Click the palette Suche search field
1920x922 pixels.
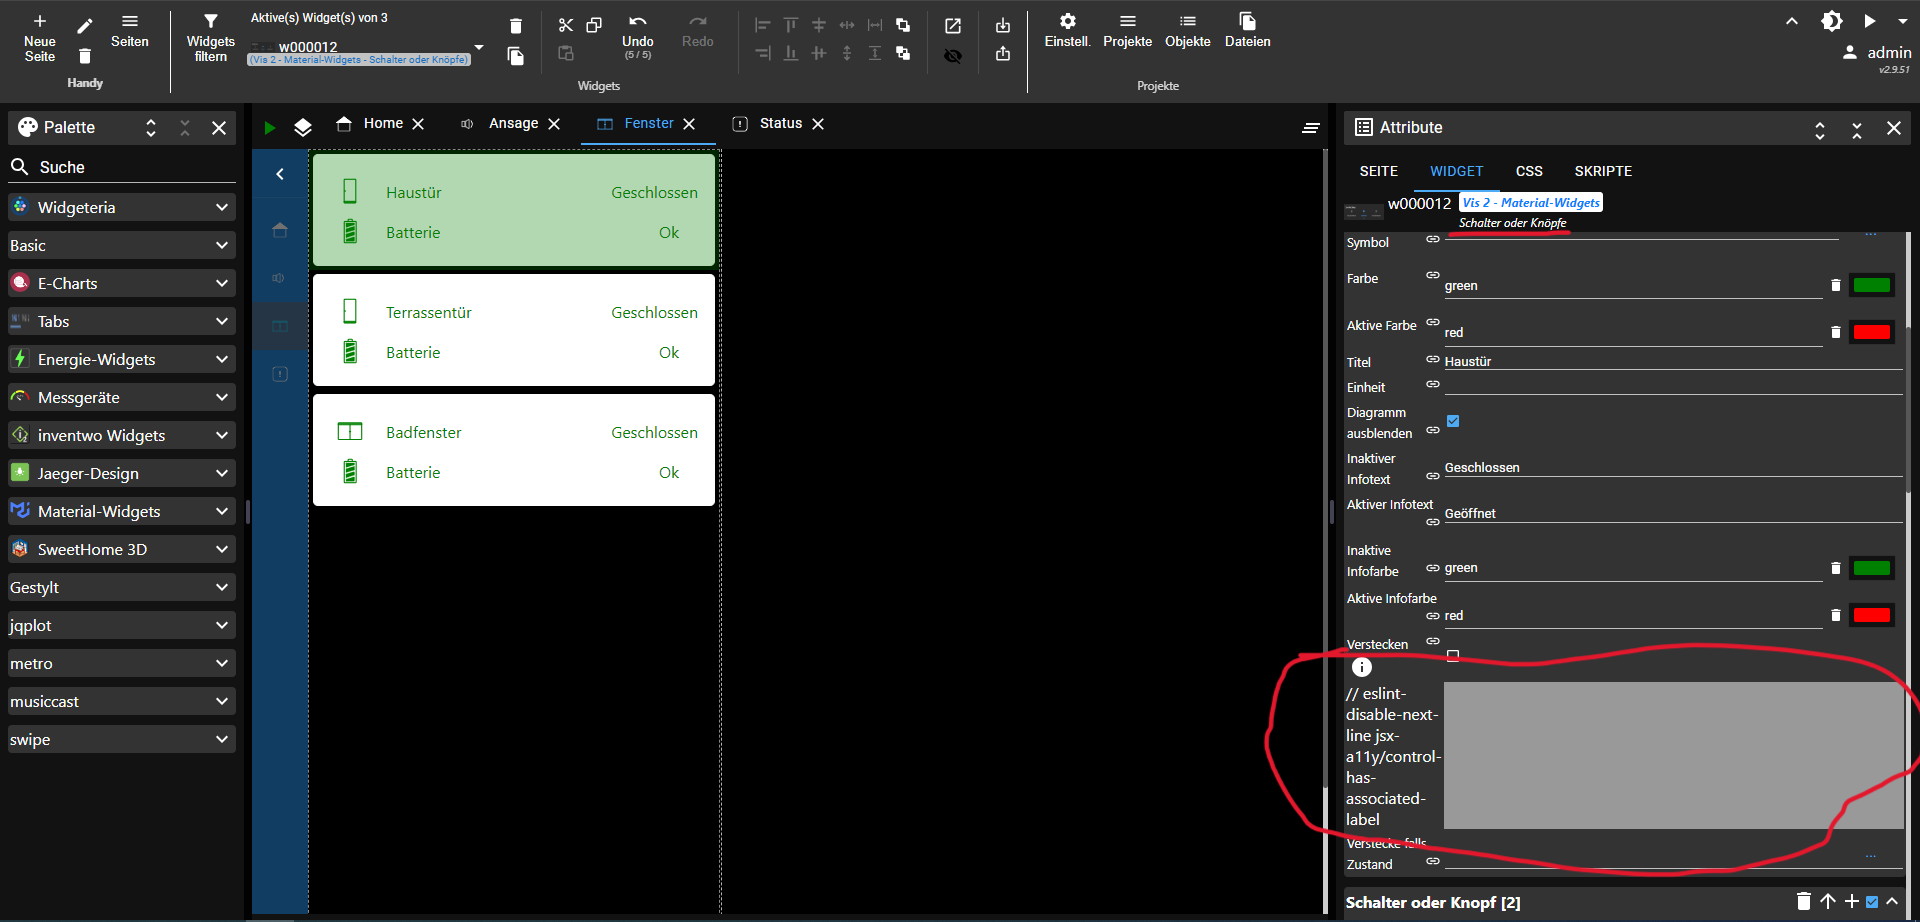point(121,167)
